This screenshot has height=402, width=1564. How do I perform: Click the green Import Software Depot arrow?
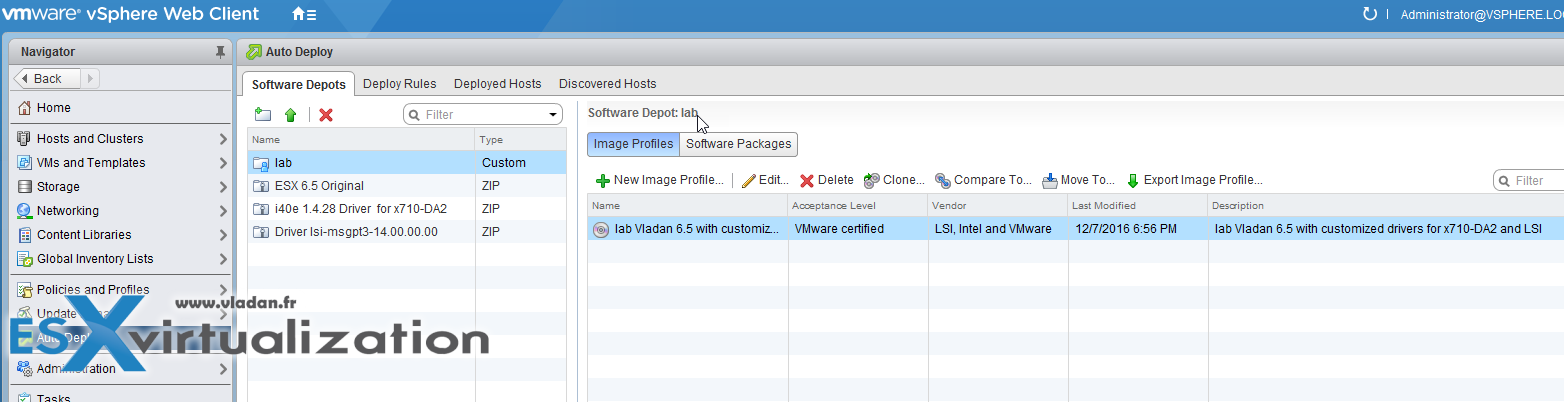[x=290, y=115]
